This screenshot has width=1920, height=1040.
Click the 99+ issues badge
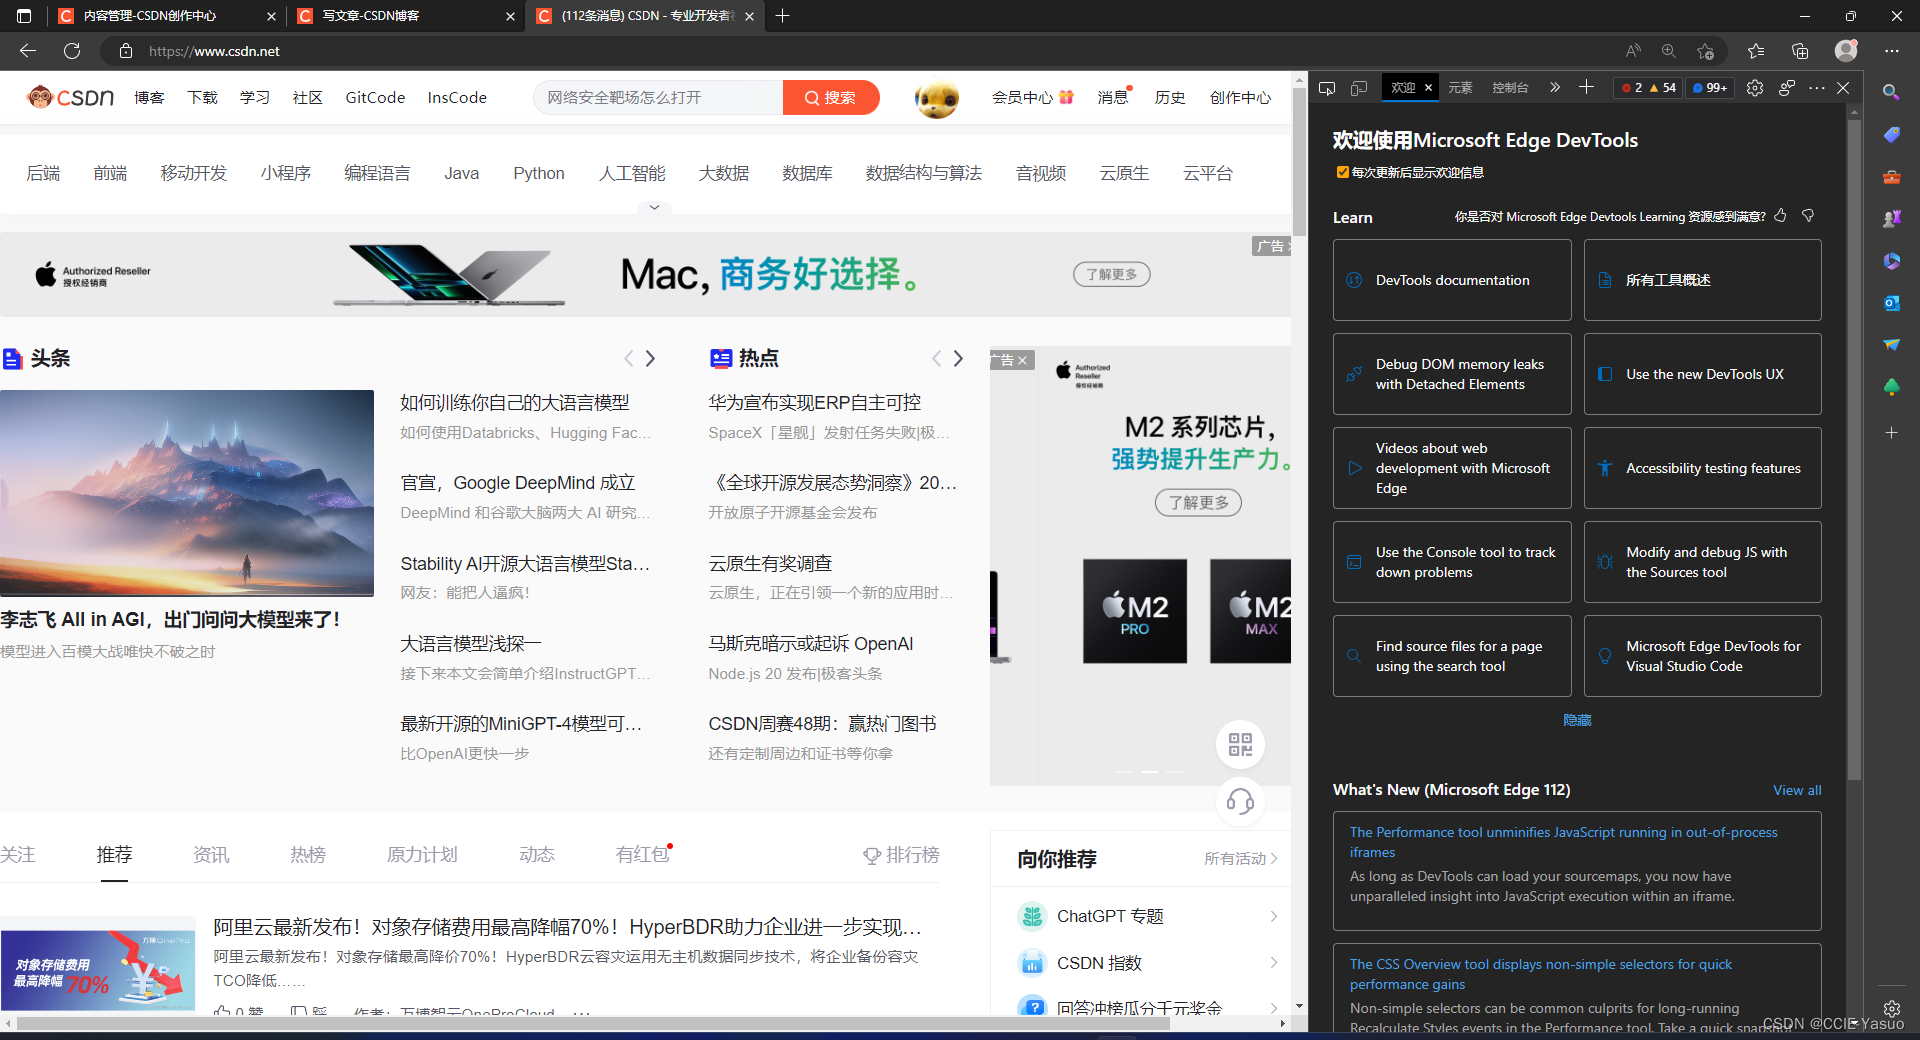point(1710,88)
